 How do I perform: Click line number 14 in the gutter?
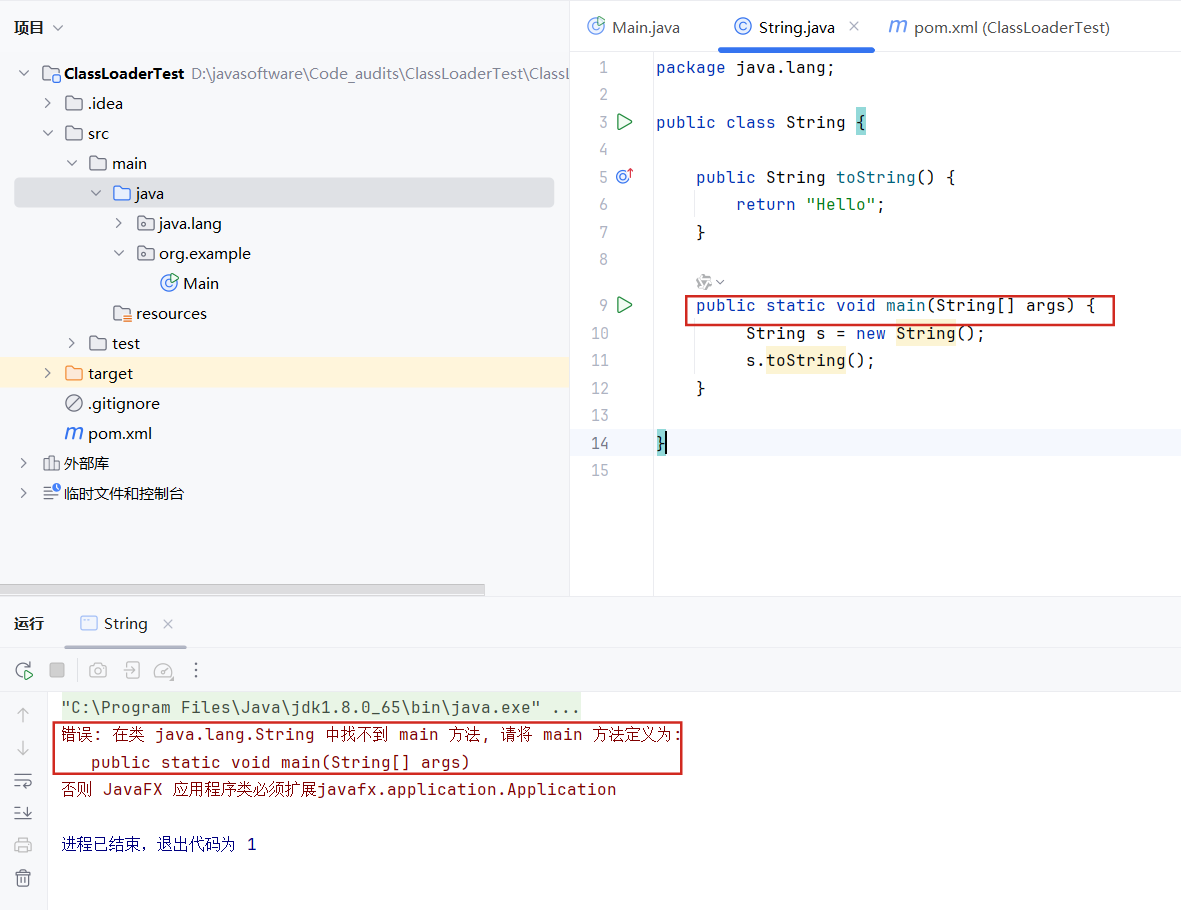(599, 443)
